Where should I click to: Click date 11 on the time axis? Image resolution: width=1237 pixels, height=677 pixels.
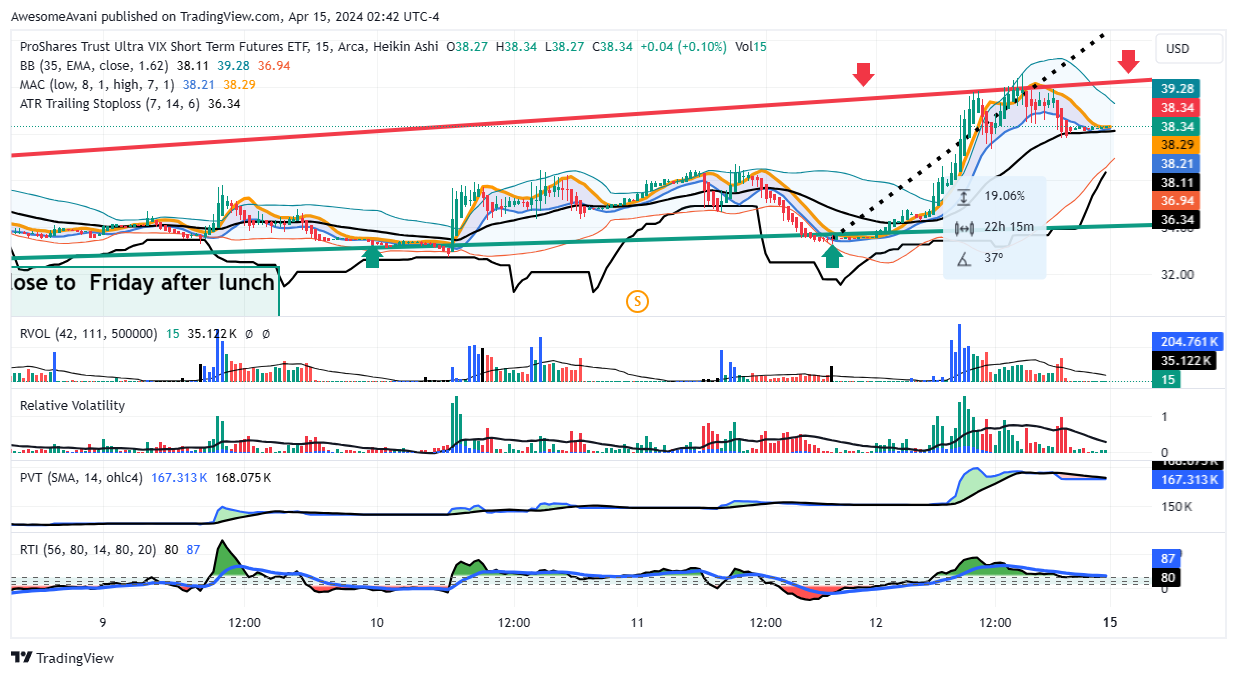(x=639, y=621)
